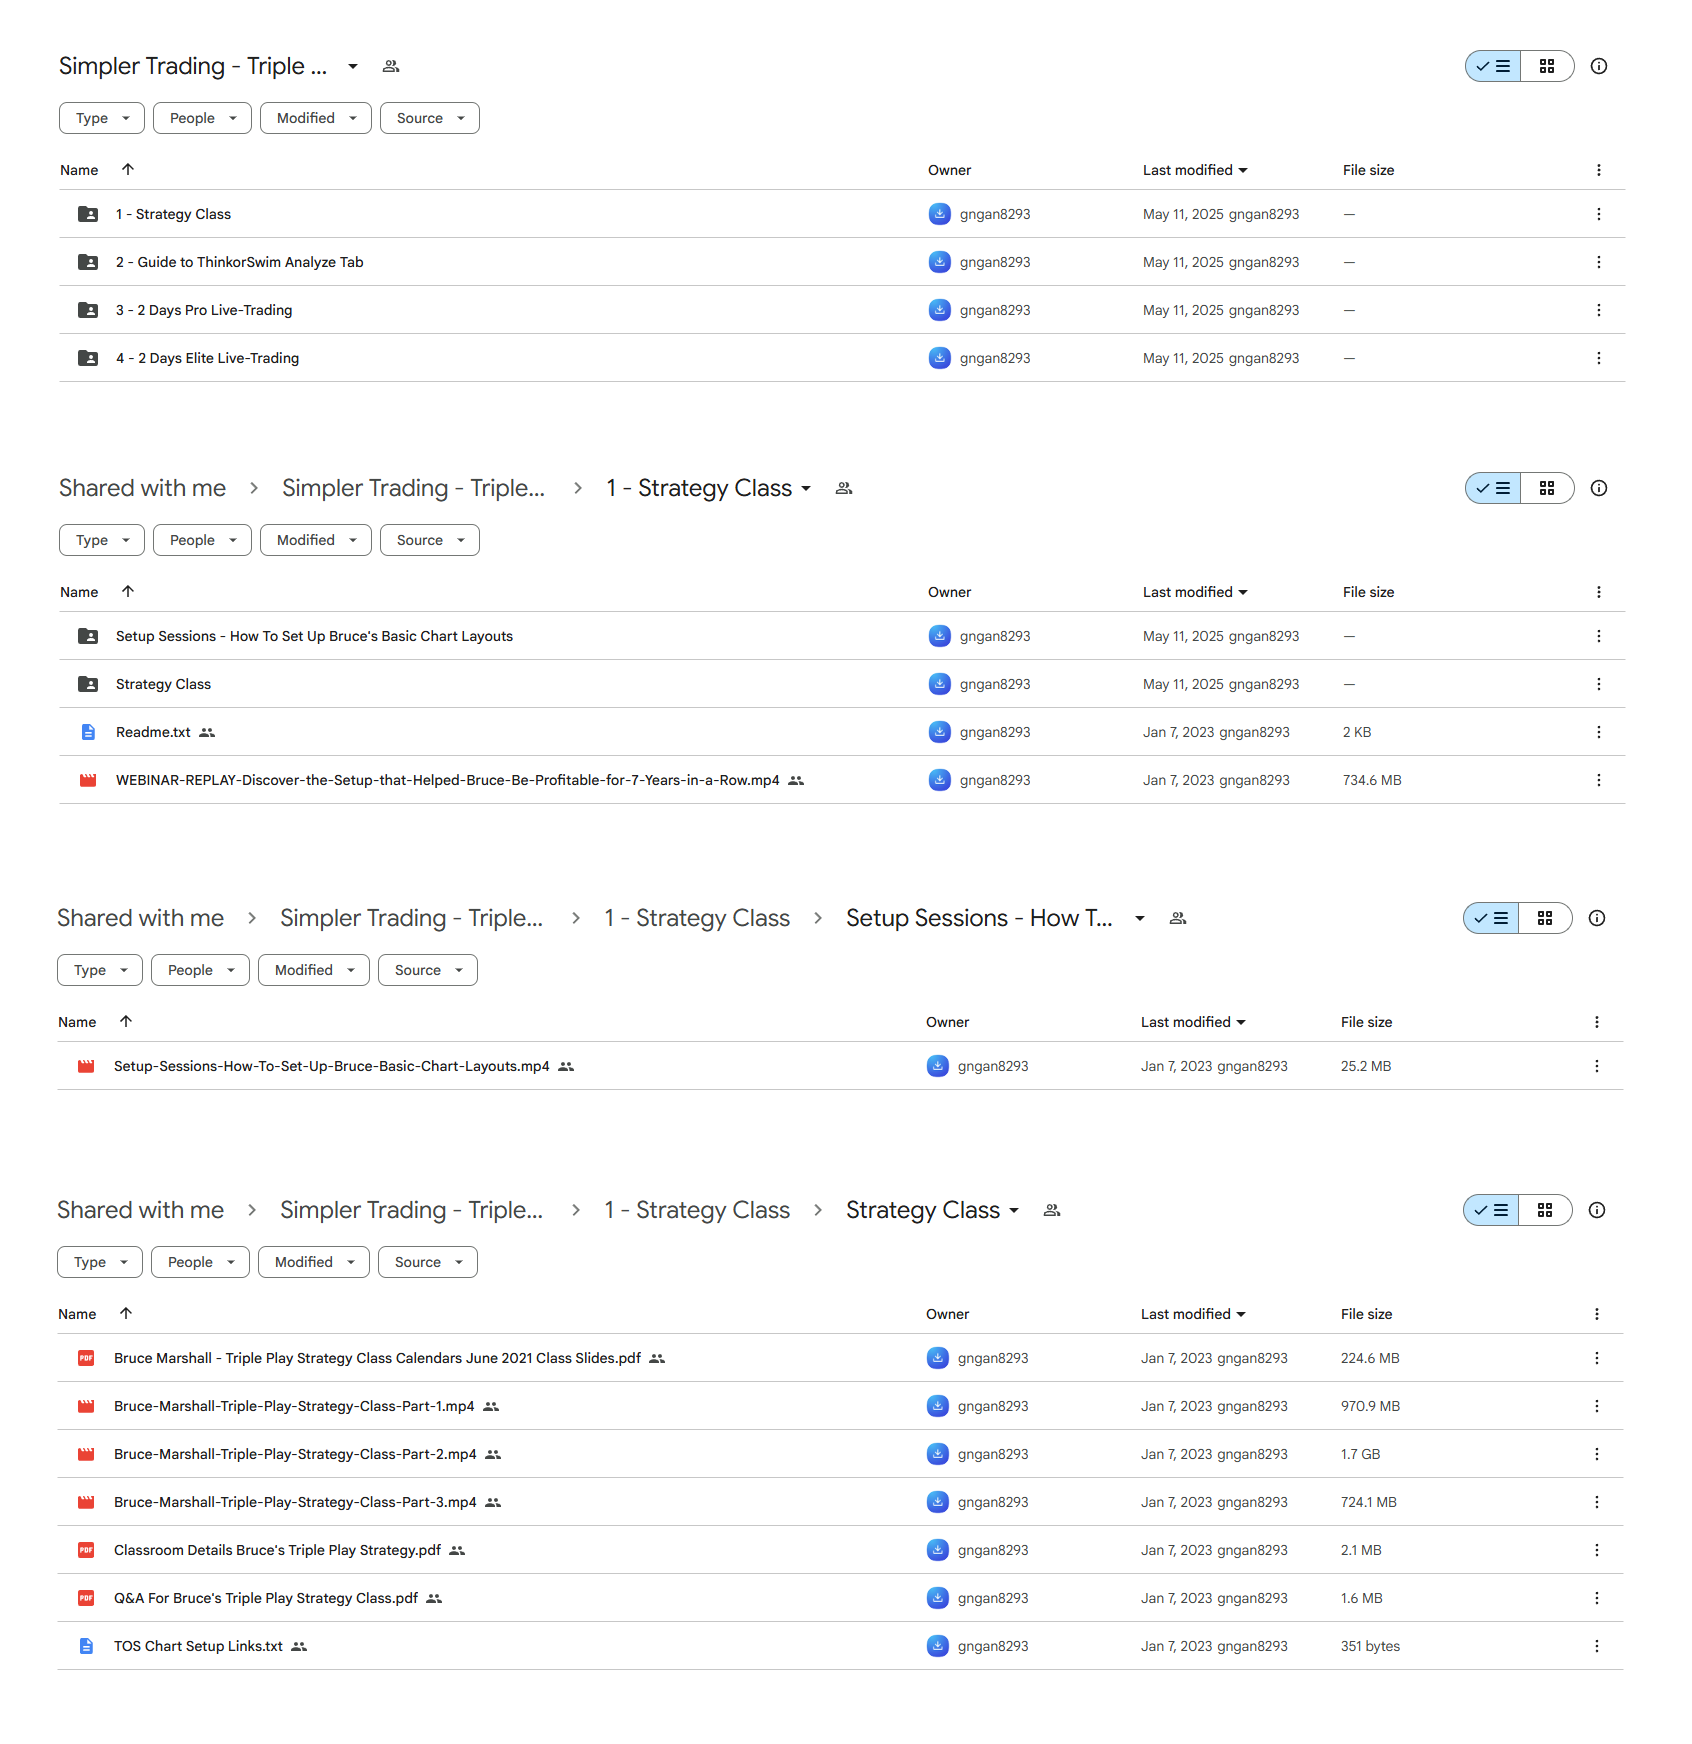Click the document icon for Readme.txt

click(88, 732)
